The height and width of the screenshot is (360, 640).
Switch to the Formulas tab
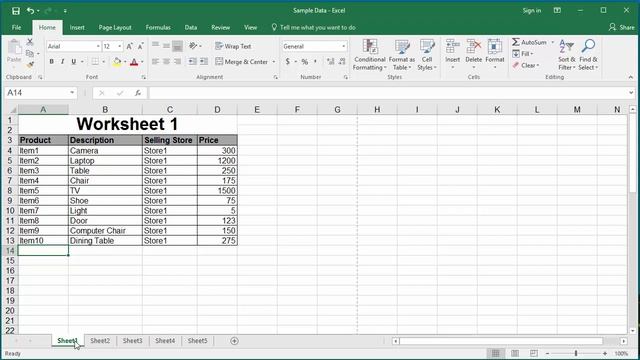pos(158,27)
